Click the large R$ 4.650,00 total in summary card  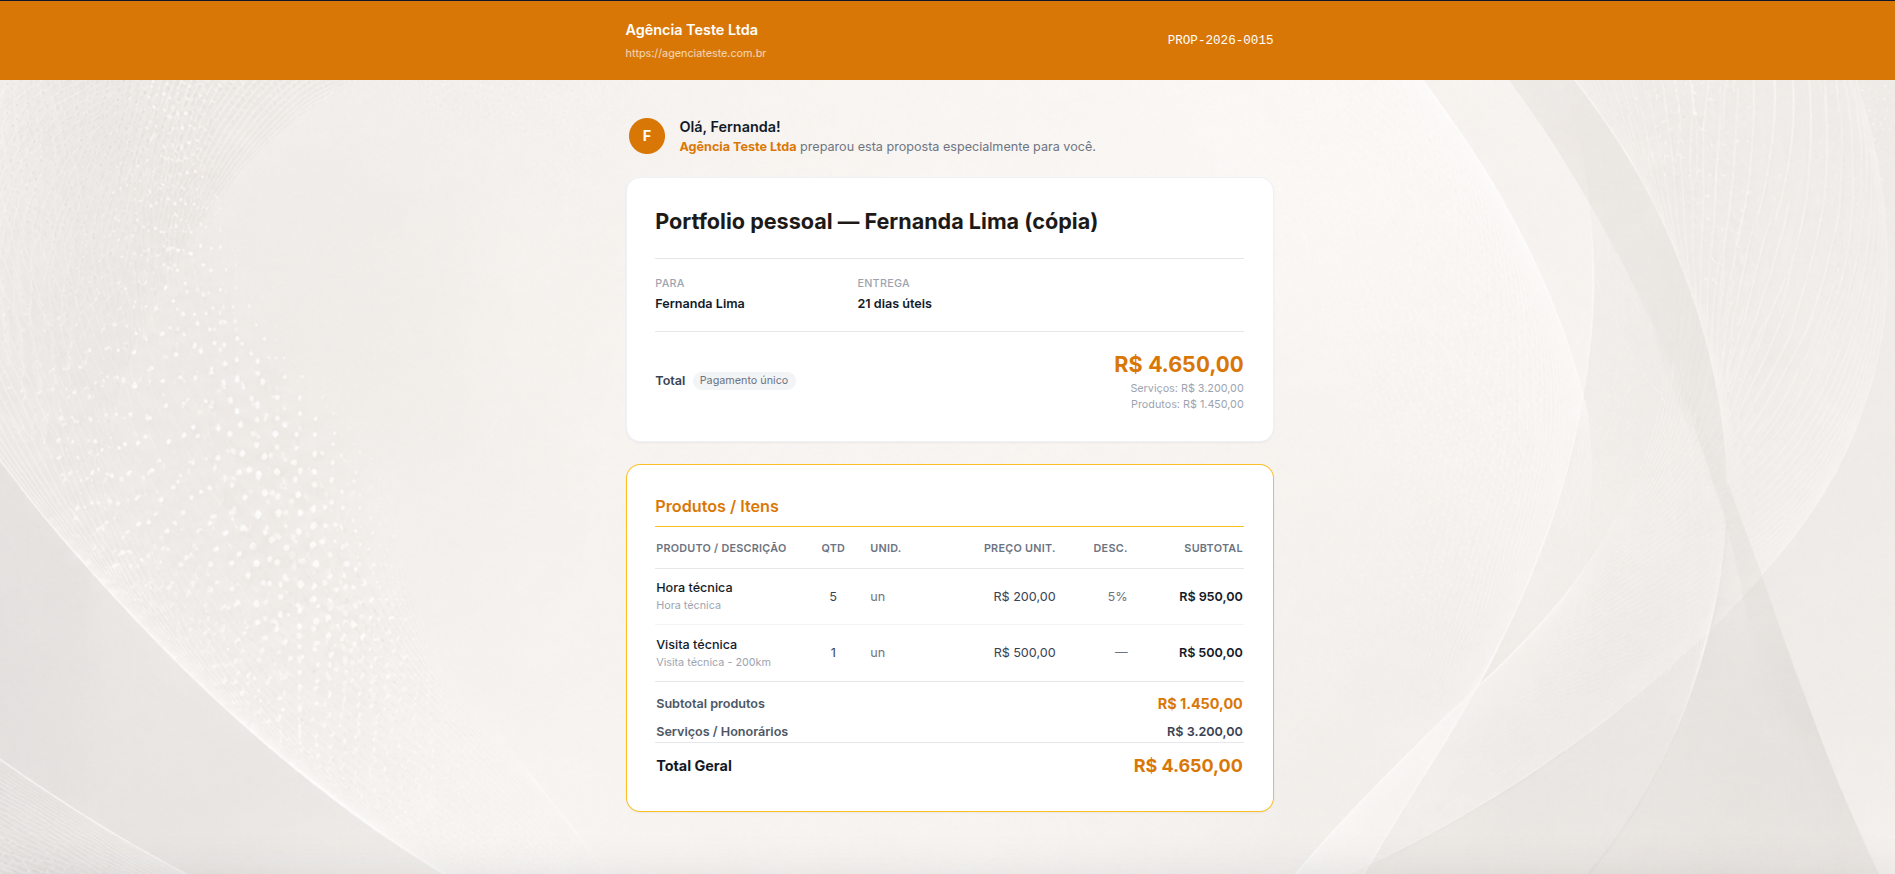coord(1179,365)
